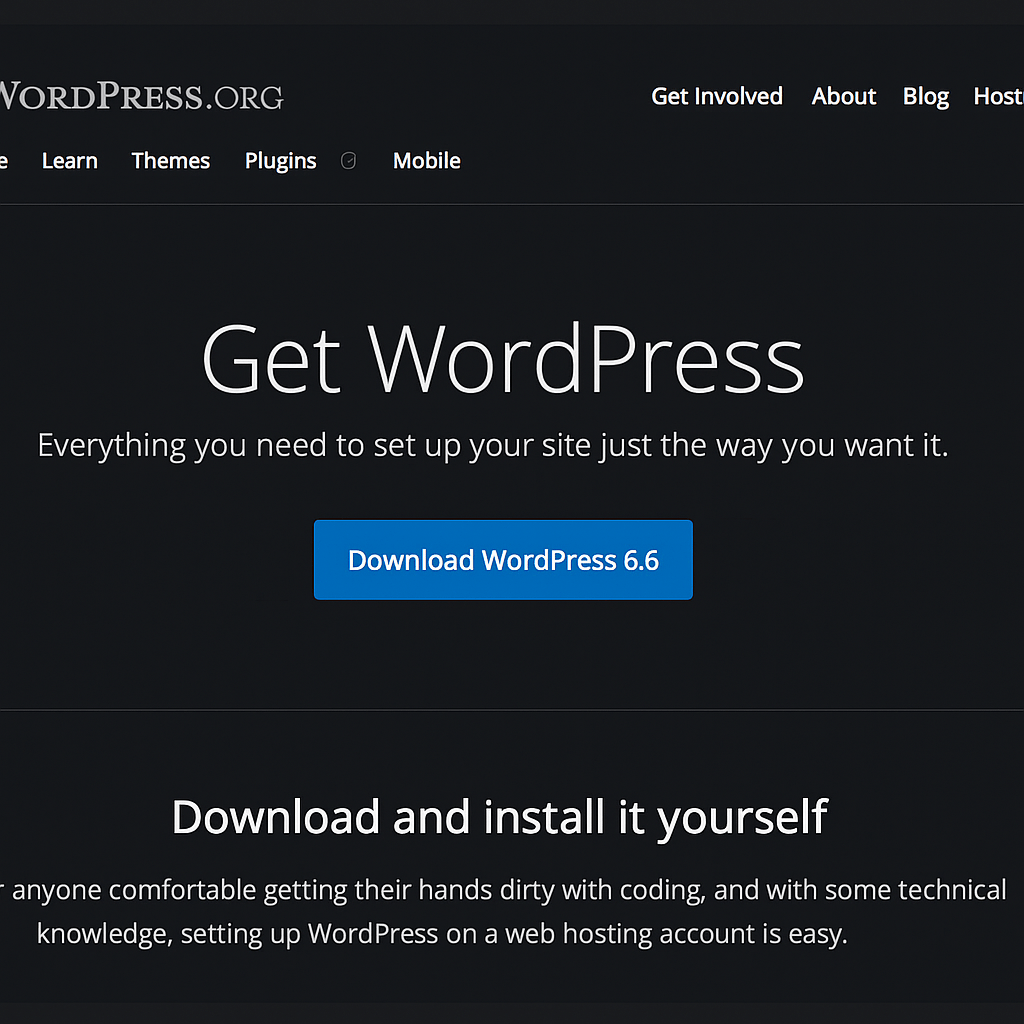This screenshot has height=1024, width=1024.
Task: Open the Learn navigation item
Action: coord(70,161)
